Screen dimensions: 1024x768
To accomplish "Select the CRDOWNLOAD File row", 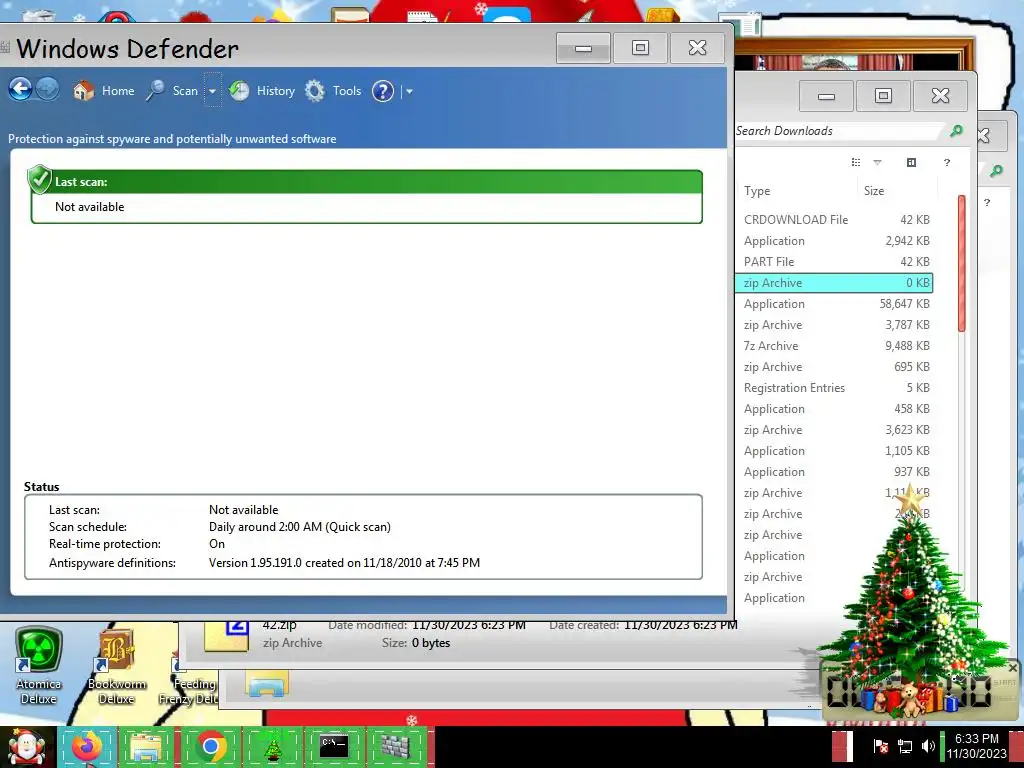I will click(x=835, y=219).
